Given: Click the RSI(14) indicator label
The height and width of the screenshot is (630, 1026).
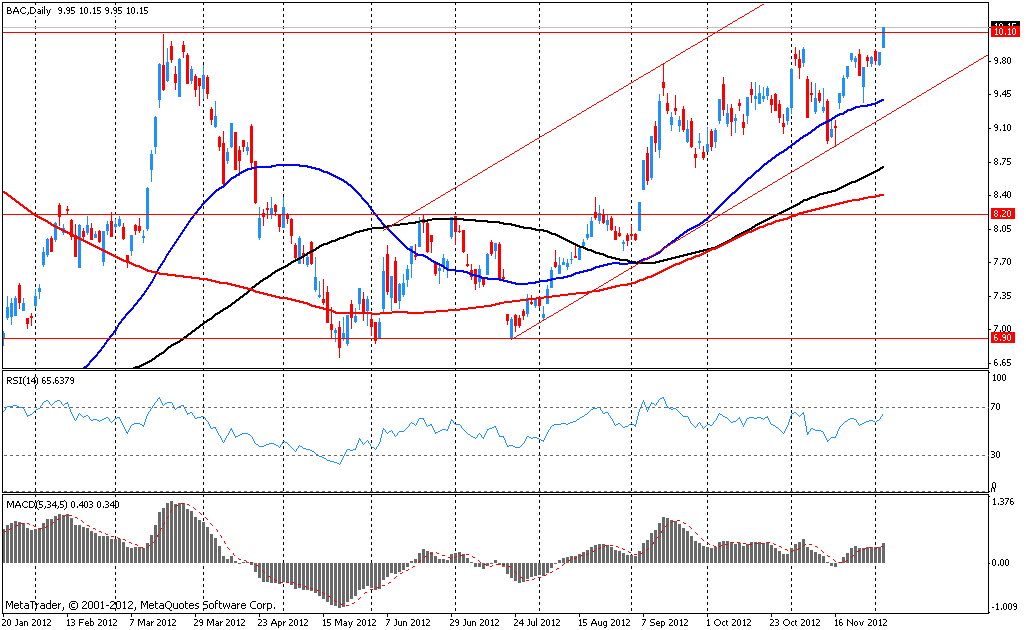Looking at the screenshot, I should click(x=40, y=381).
